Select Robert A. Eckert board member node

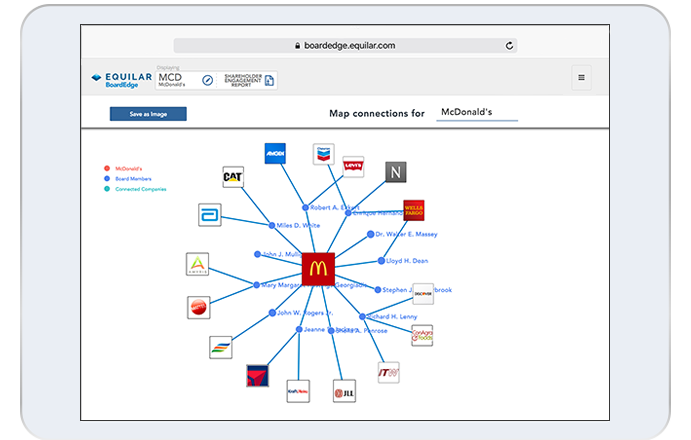coord(305,207)
